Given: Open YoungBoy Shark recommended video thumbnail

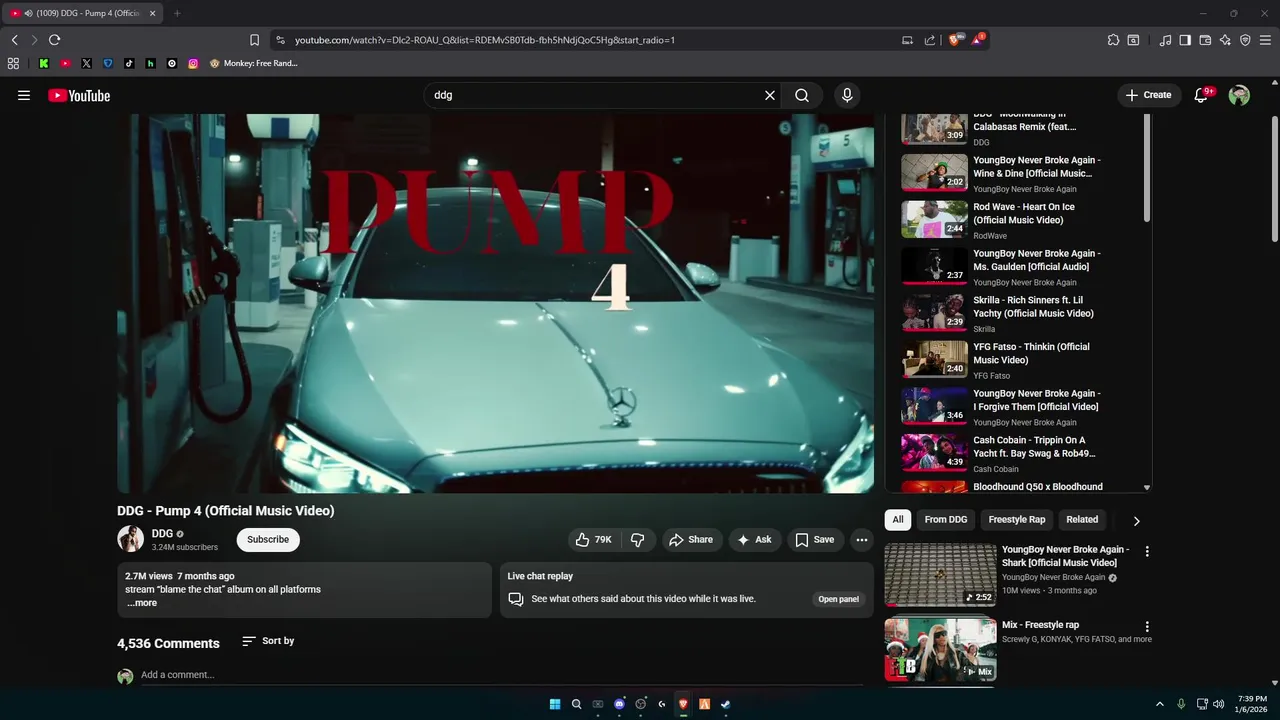Looking at the screenshot, I should 940,575.
